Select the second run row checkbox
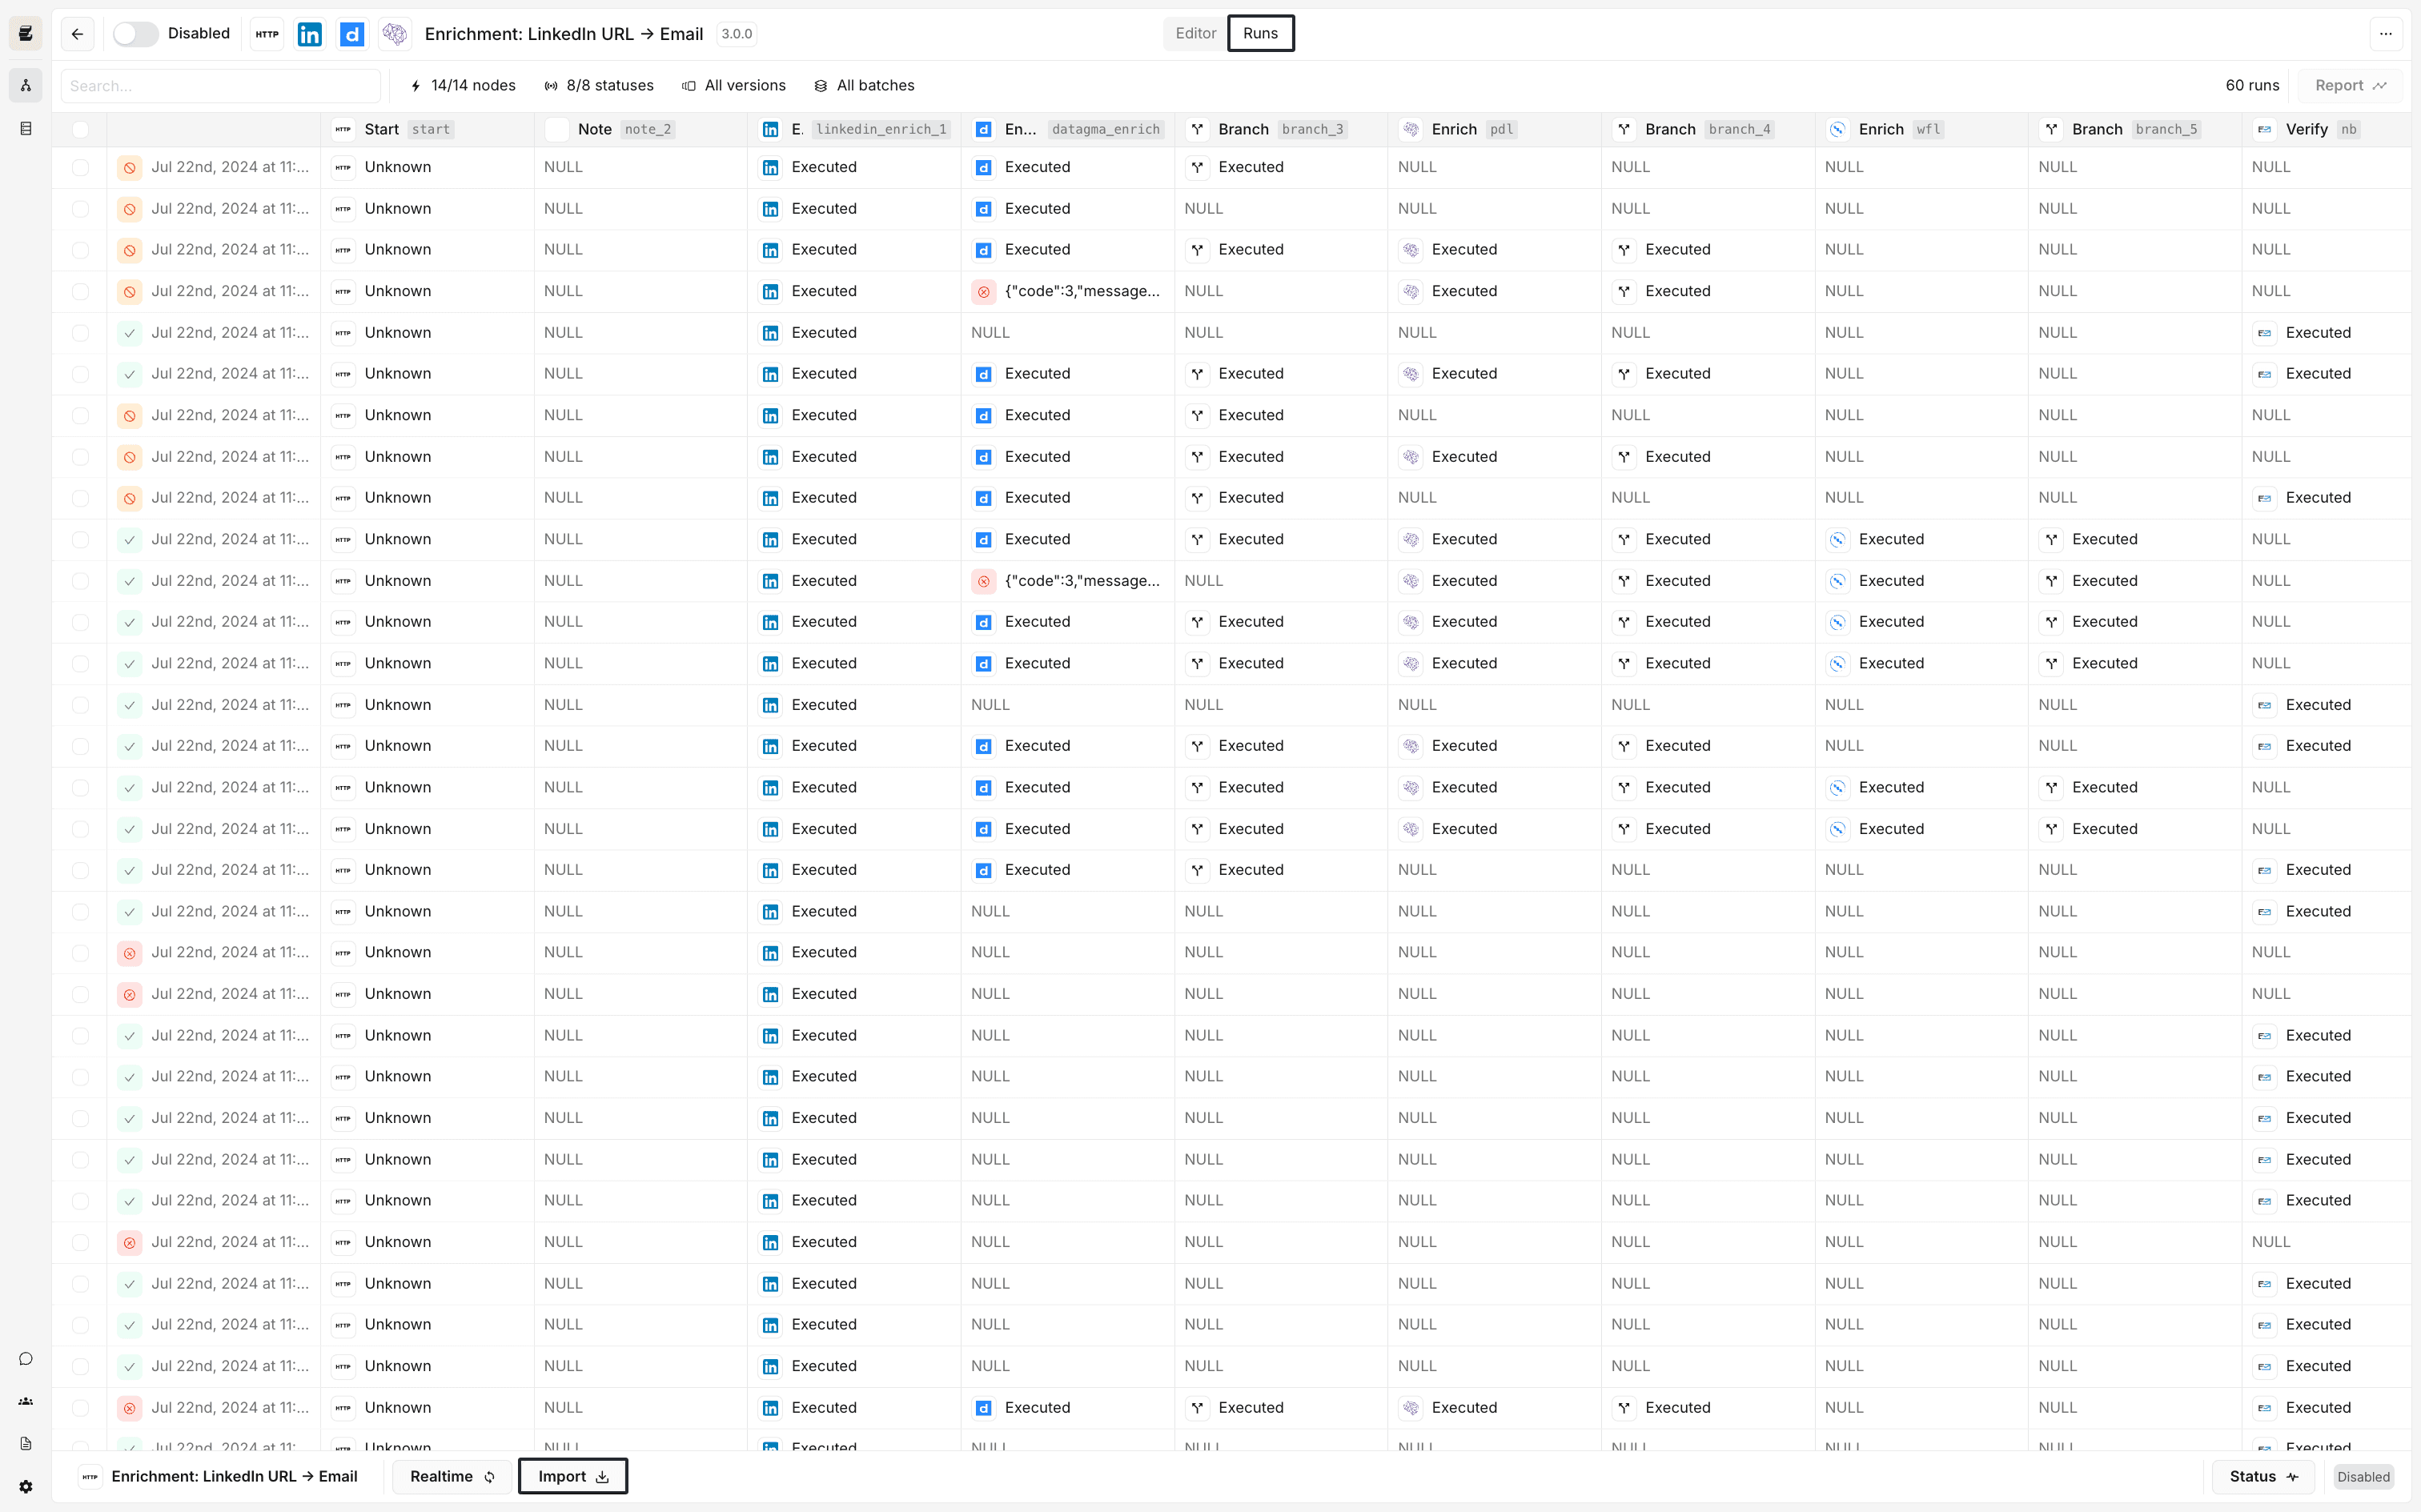 coord(81,209)
